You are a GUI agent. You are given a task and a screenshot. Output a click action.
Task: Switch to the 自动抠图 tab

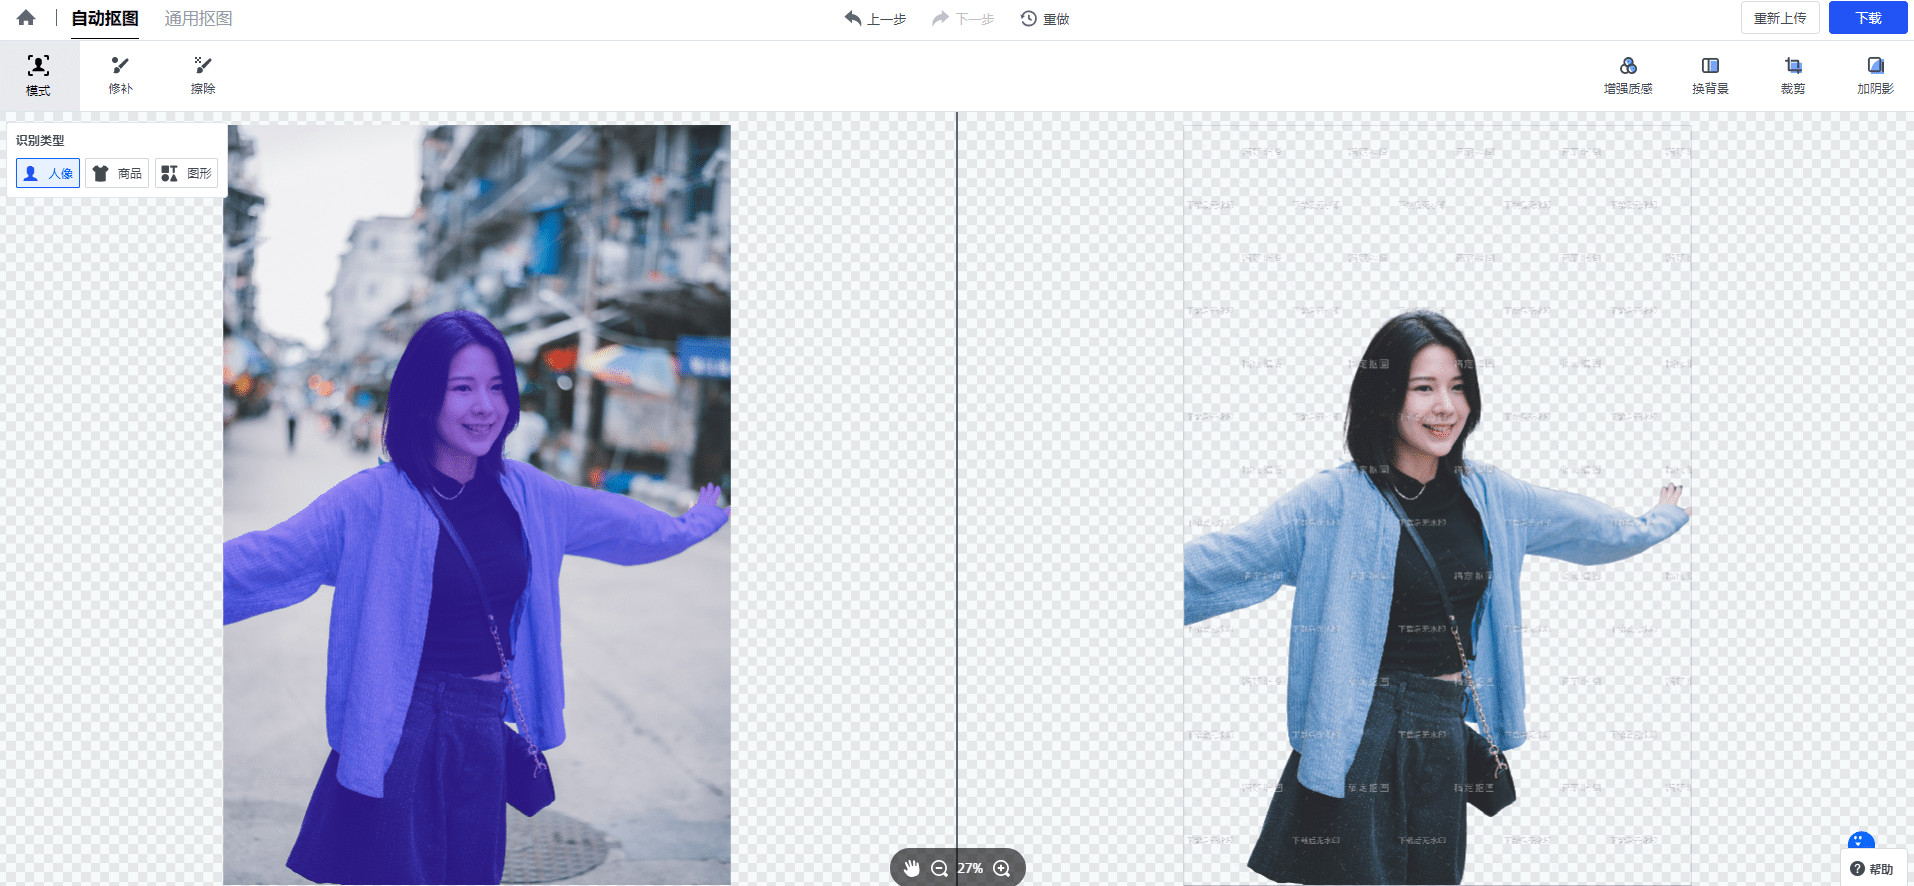105,19
